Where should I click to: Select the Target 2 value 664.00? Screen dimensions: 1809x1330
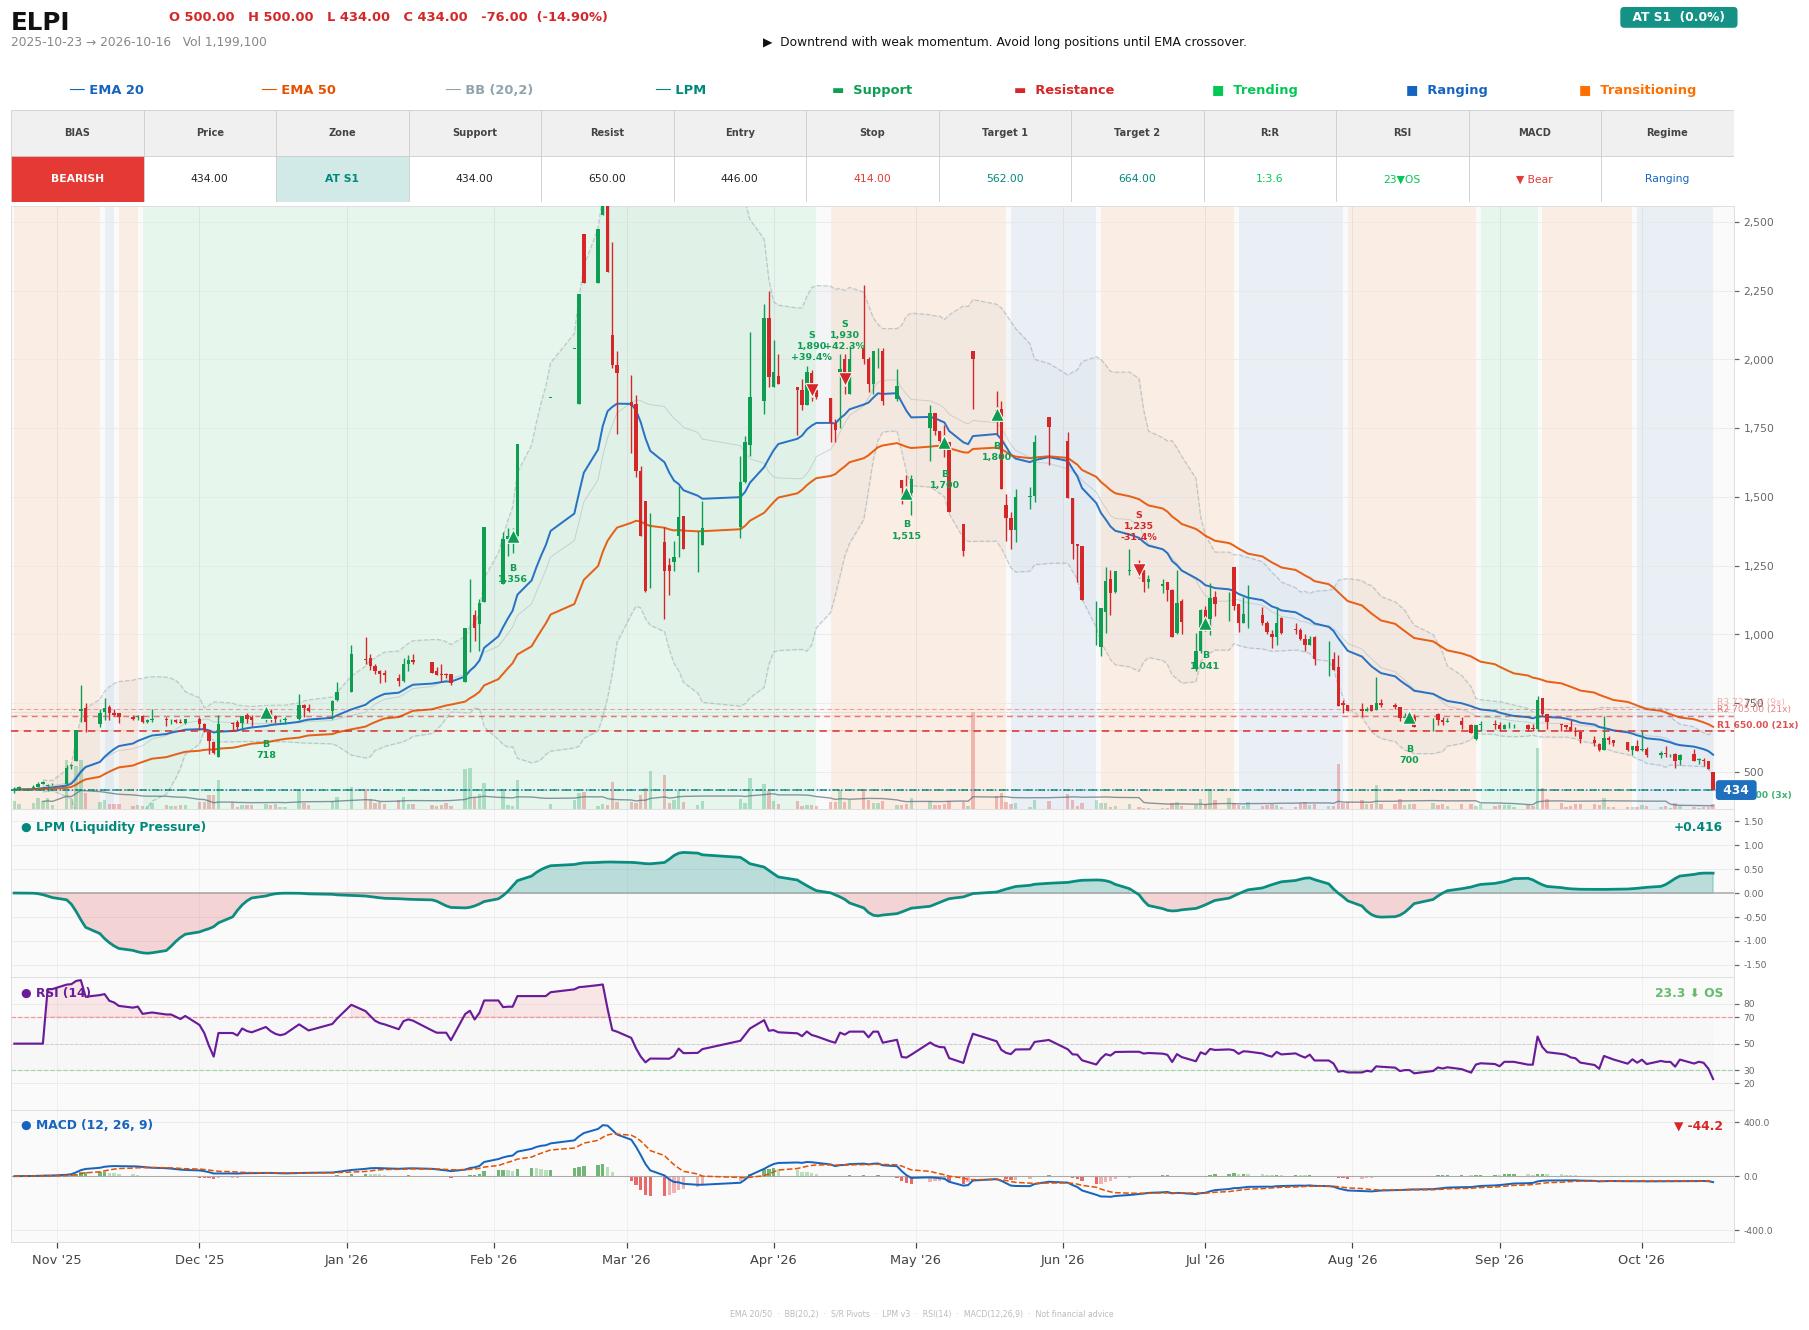[1137, 179]
